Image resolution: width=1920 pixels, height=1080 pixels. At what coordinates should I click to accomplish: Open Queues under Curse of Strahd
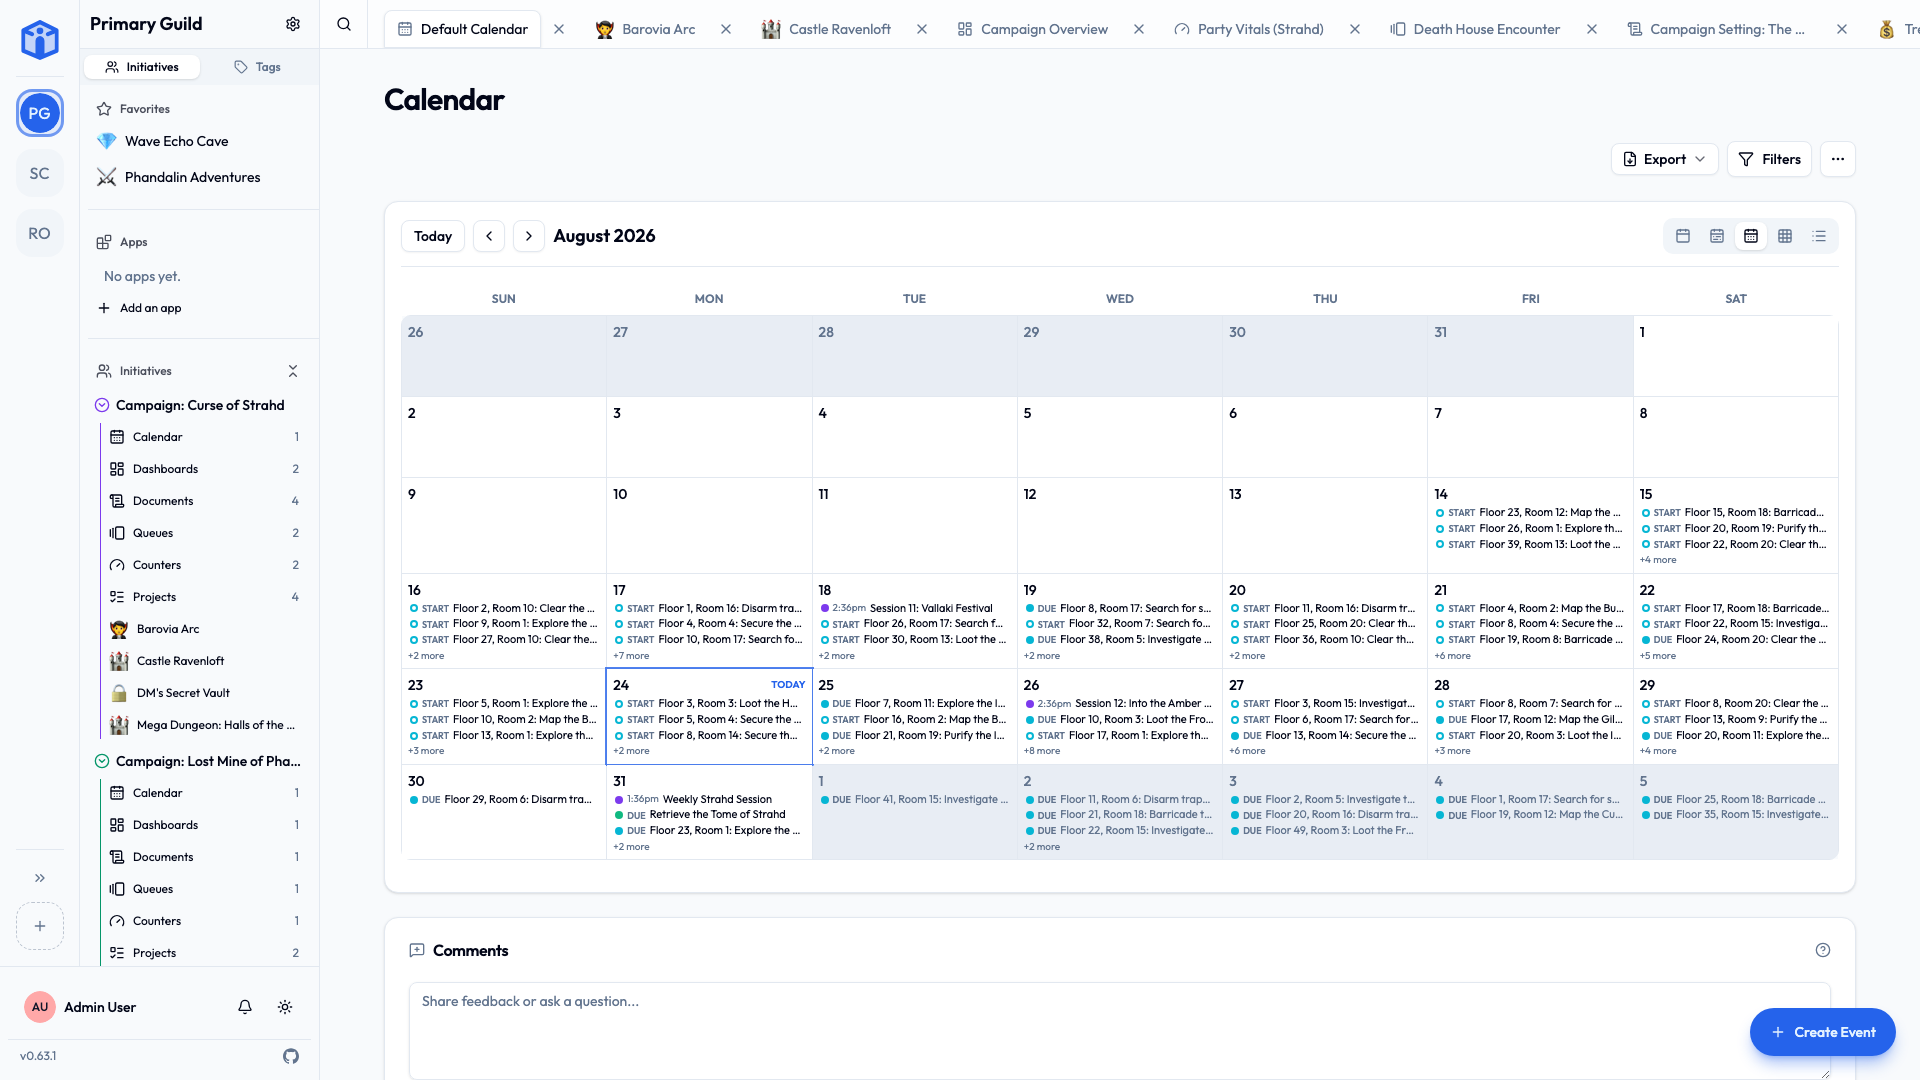click(204, 533)
